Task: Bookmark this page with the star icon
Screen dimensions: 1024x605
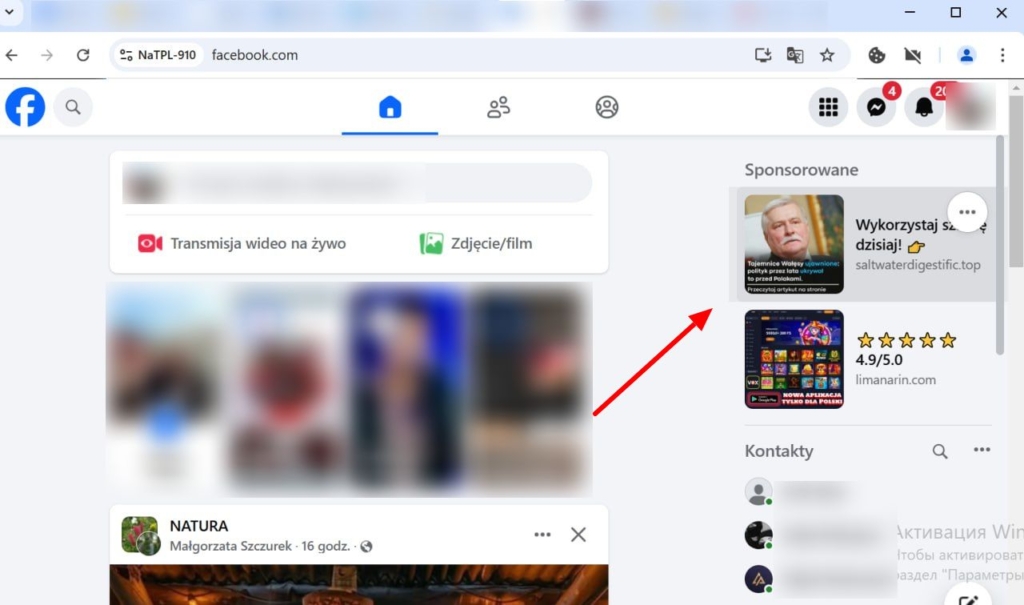Action: pyautogui.click(x=827, y=55)
